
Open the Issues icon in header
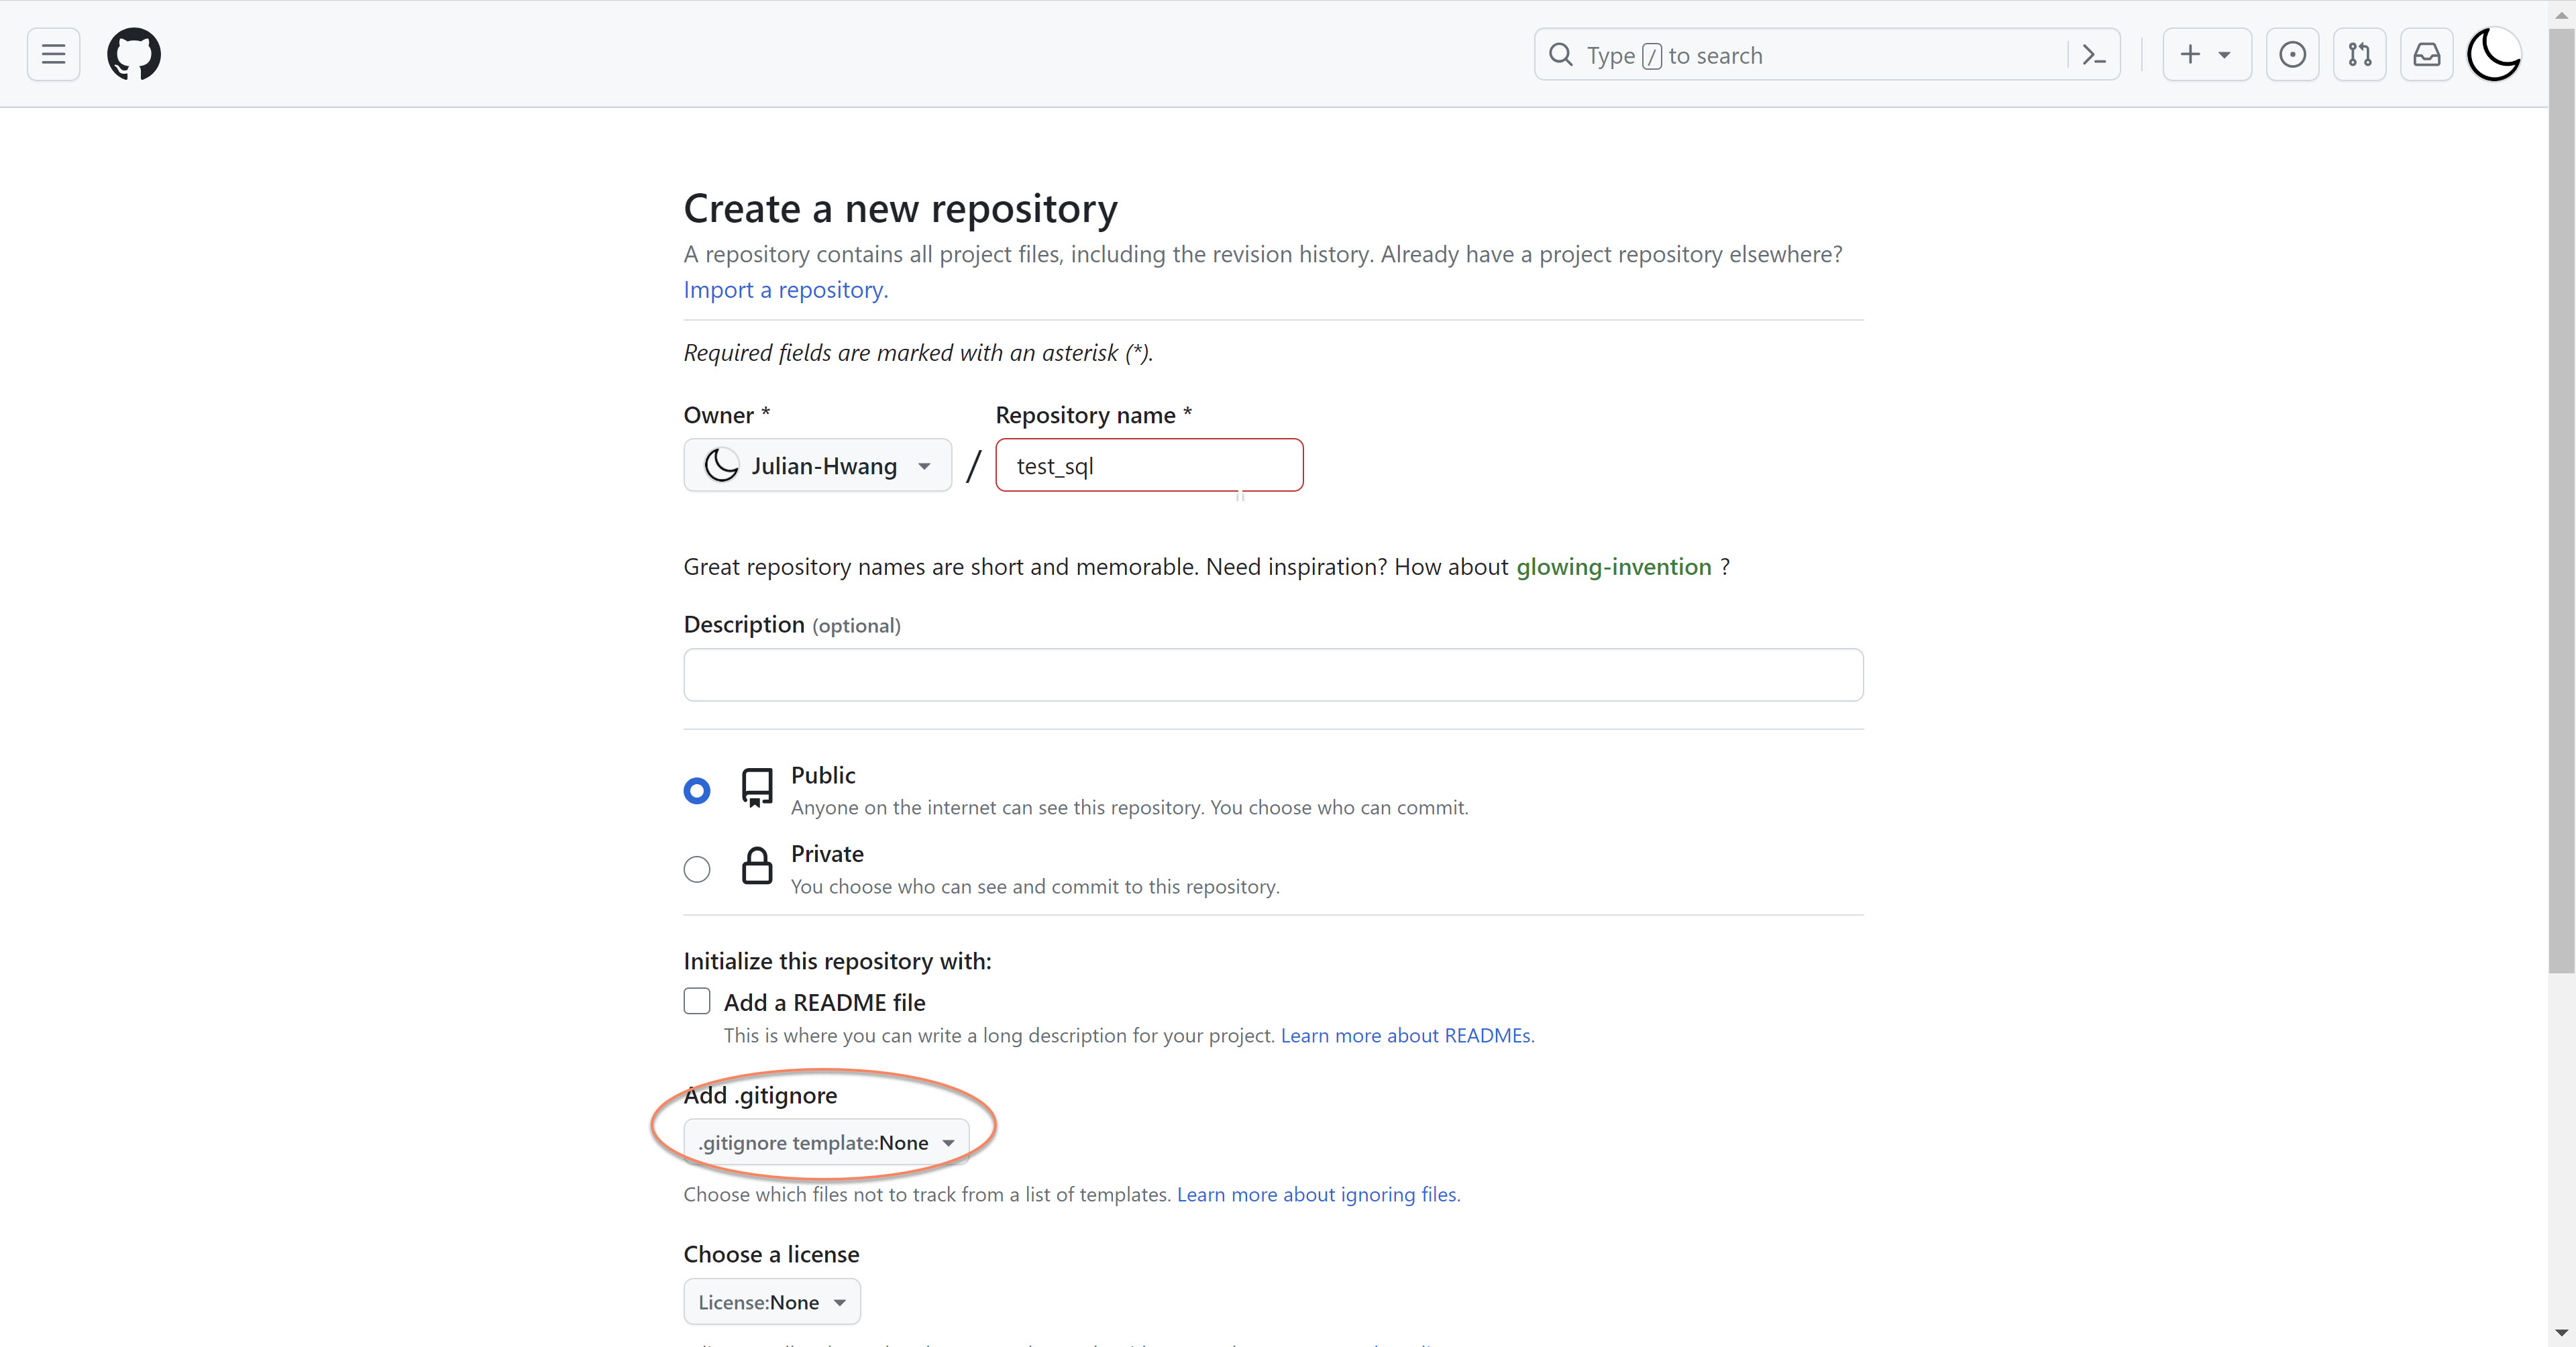2292,54
